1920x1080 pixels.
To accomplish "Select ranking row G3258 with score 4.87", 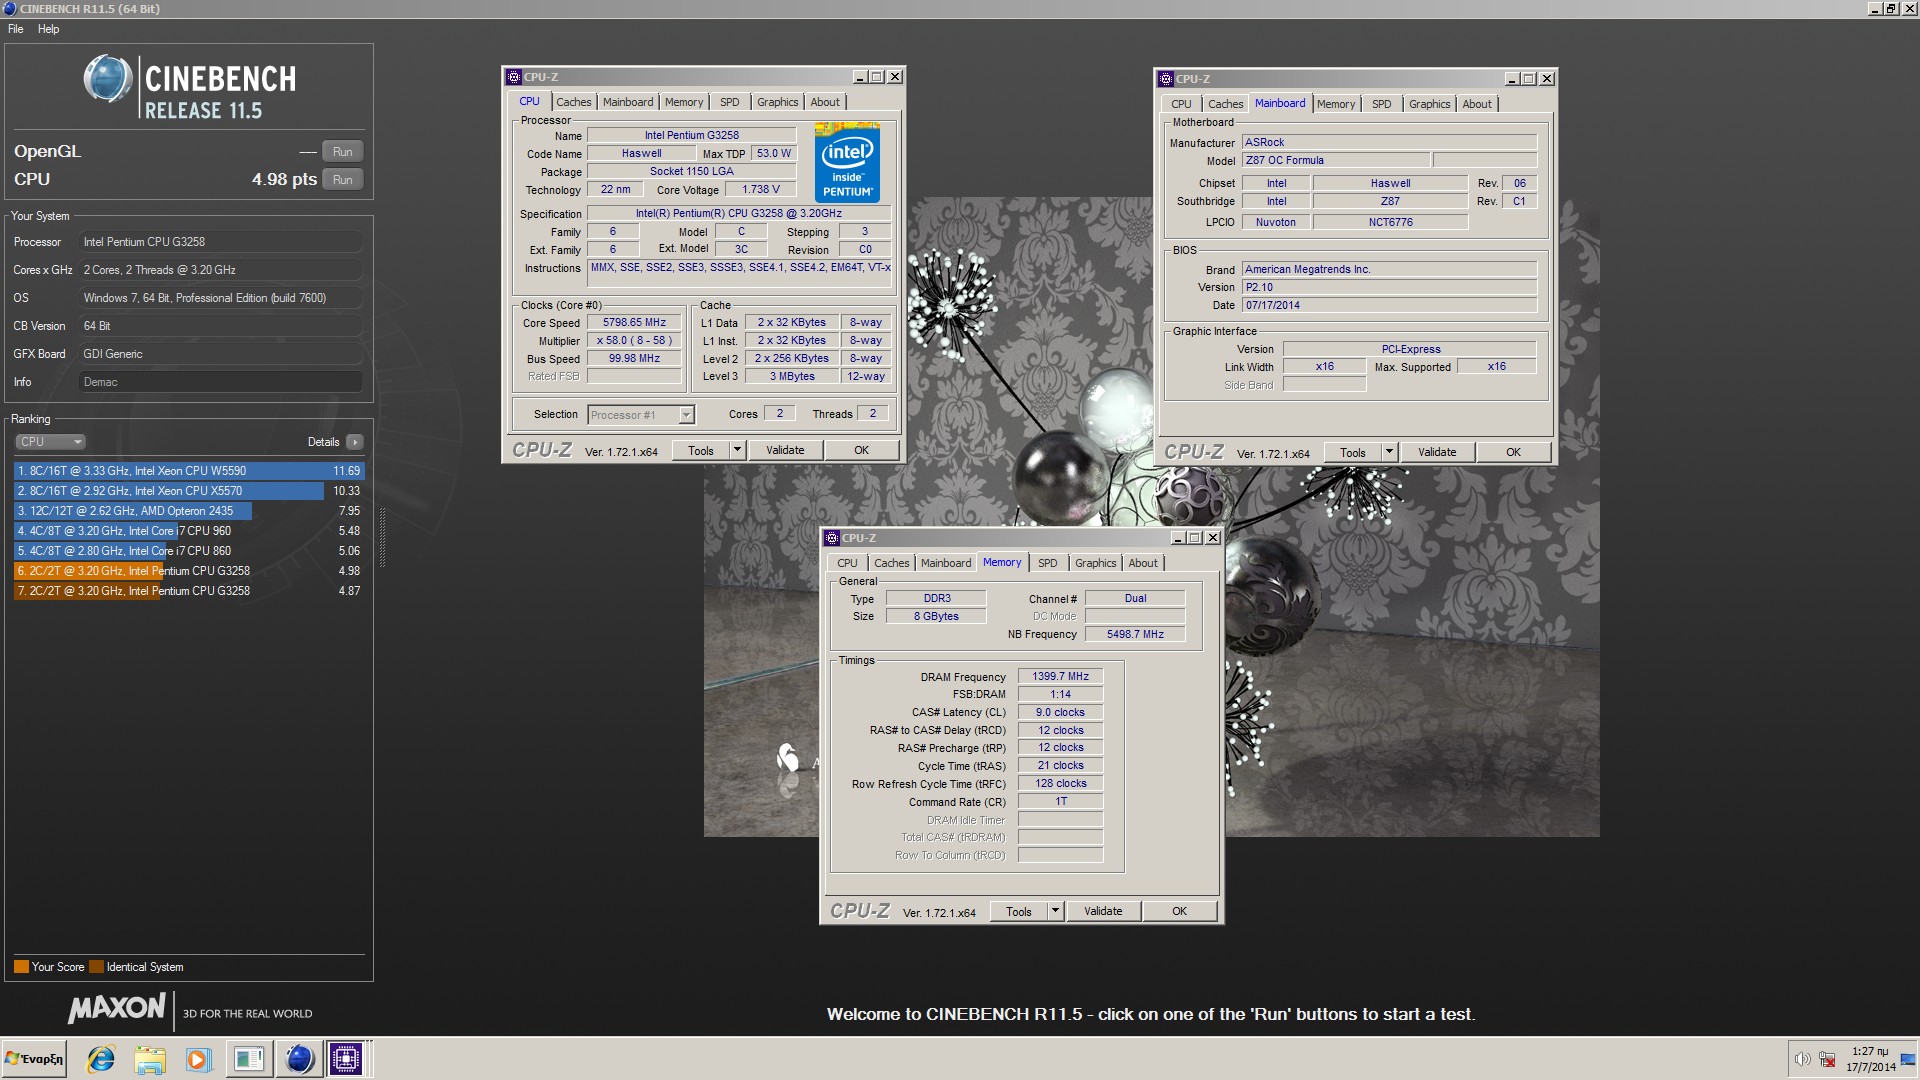I will click(189, 591).
